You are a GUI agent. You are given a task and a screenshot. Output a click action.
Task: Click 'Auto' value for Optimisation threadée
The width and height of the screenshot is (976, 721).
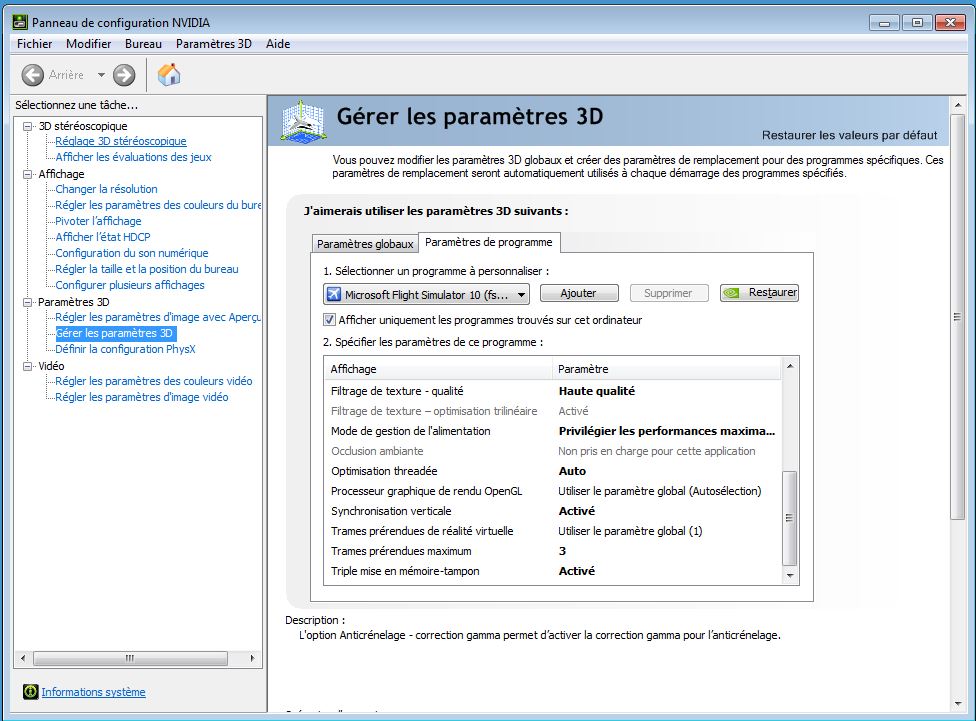(x=572, y=471)
